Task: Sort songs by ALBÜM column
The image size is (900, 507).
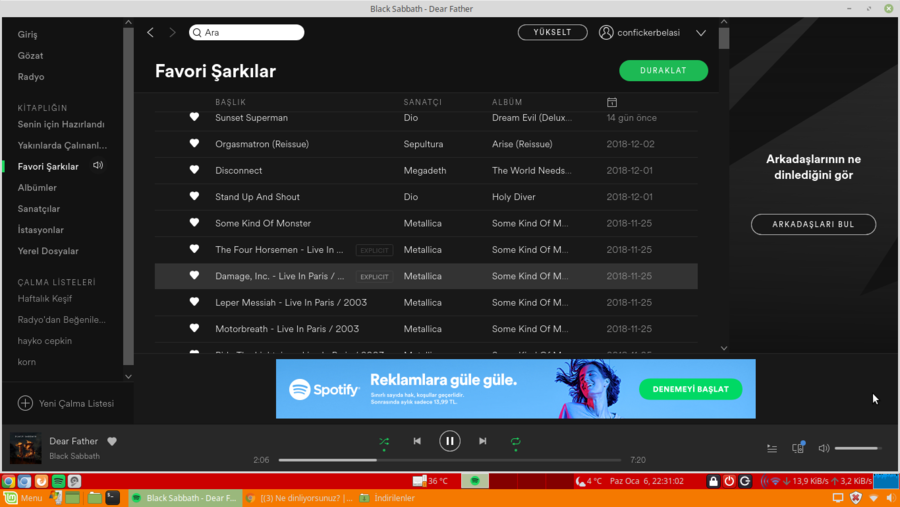Action: [507, 102]
